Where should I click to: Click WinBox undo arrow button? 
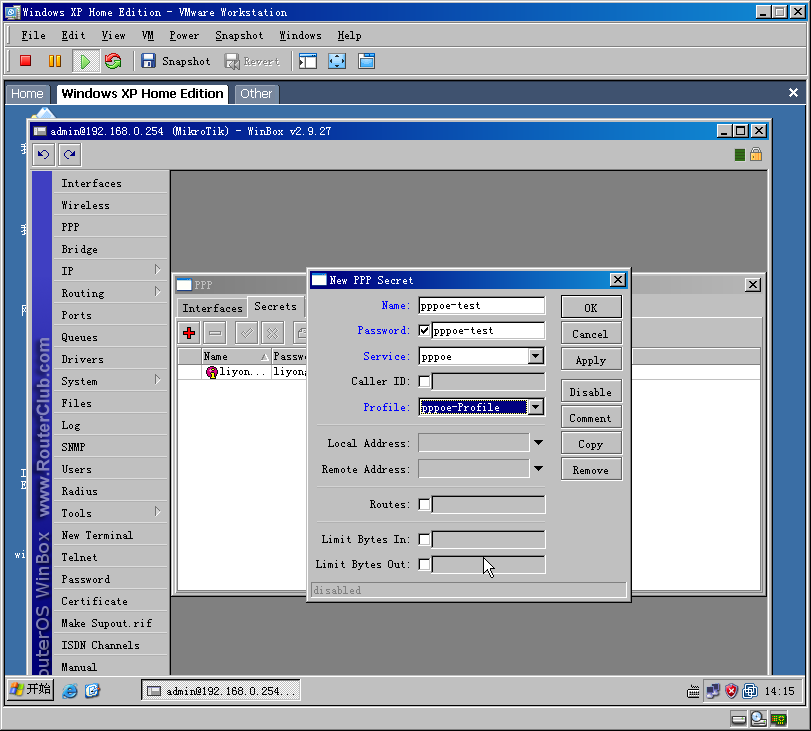tap(43, 154)
